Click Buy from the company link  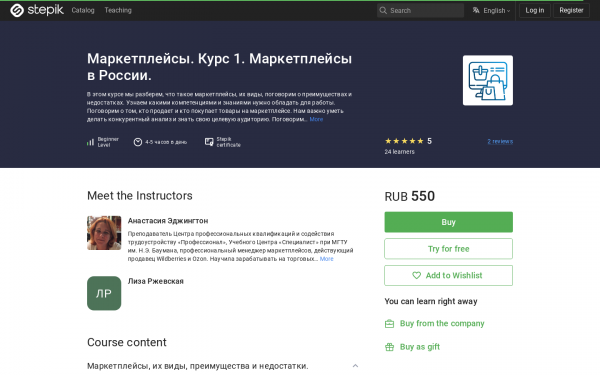[442, 324]
